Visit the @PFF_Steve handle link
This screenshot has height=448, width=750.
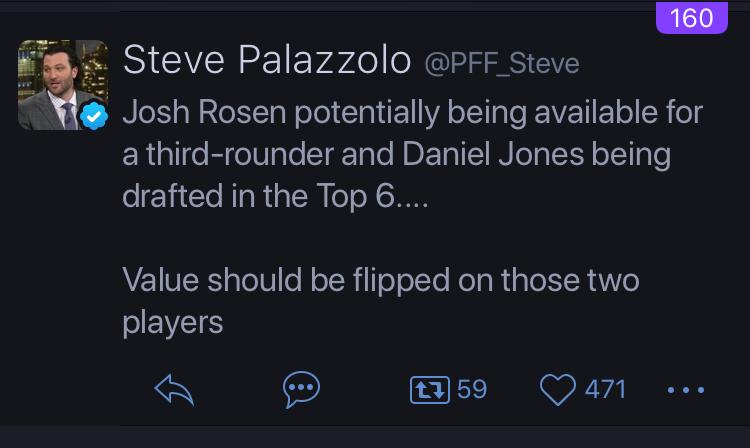click(x=502, y=65)
